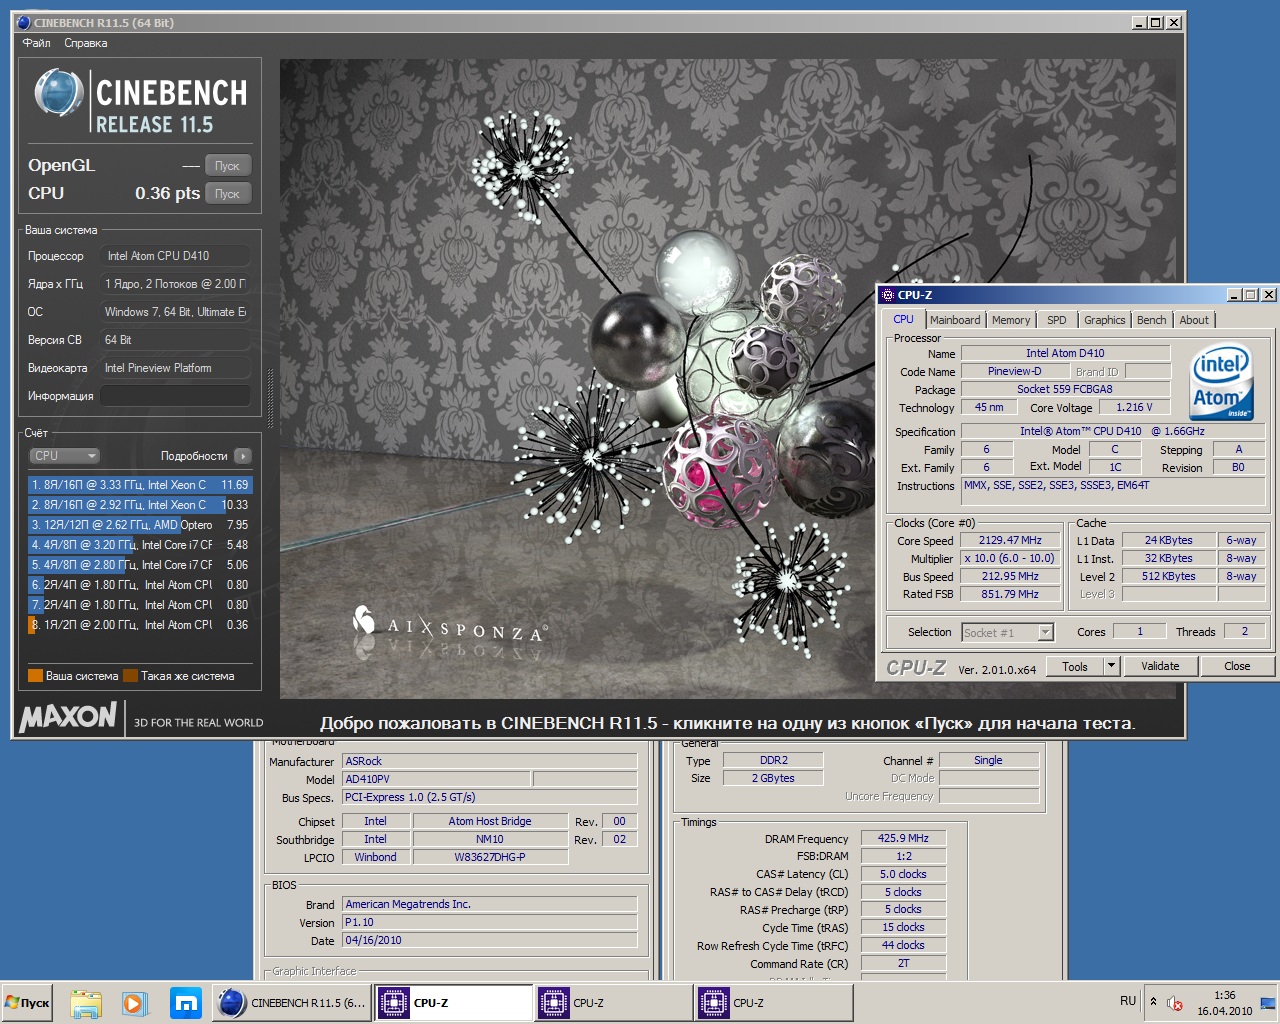
Task: Open the clock showing 1:36 16.04.2010
Action: point(1224,1003)
